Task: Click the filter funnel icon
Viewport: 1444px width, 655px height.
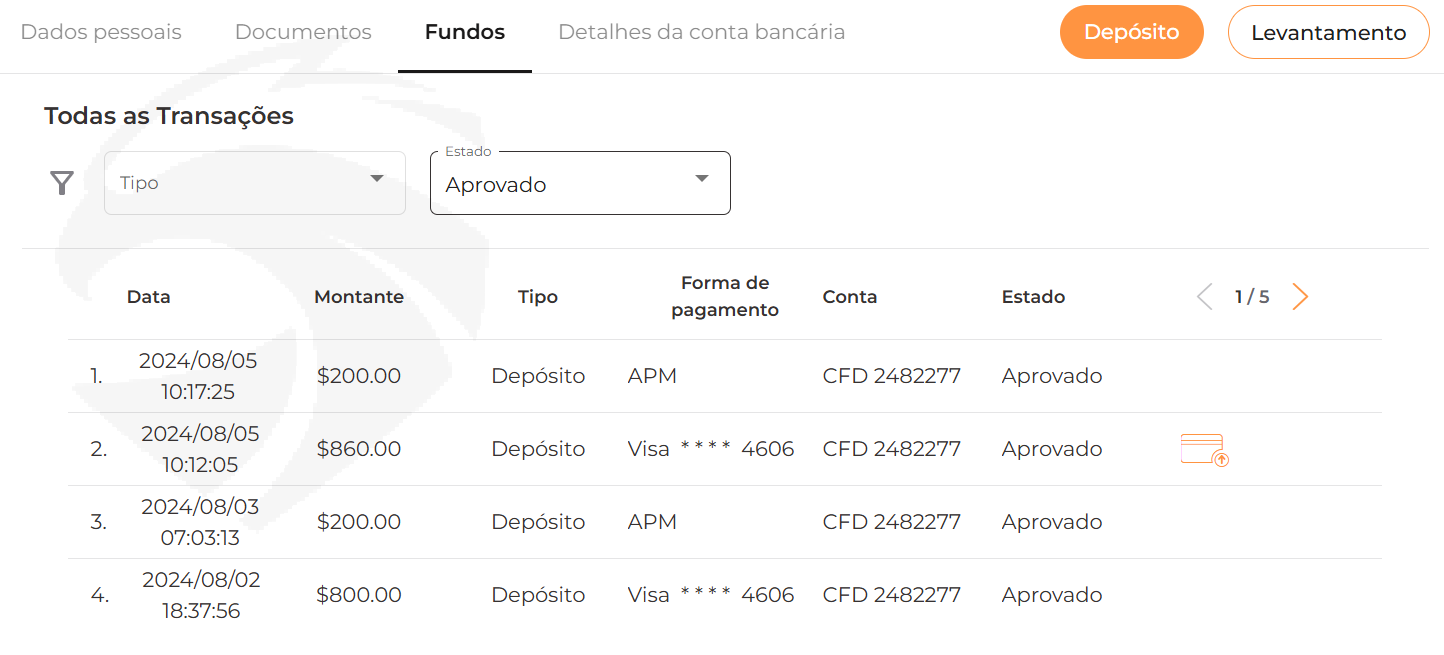Action: (62, 183)
